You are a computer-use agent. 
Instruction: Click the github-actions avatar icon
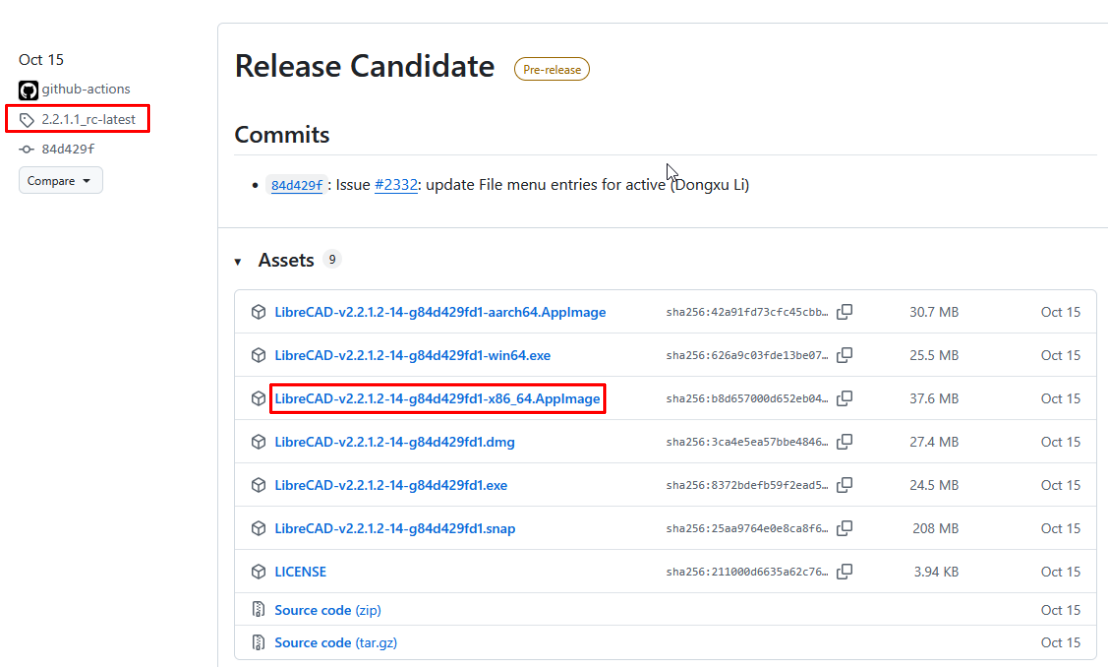(x=28, y=90)
